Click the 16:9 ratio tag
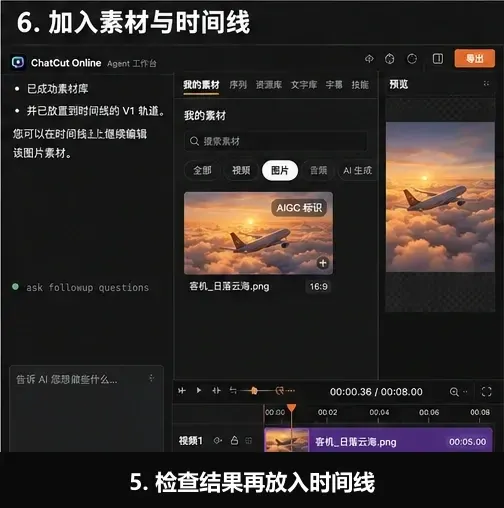504x508 pixels. [x=318, y=286]
